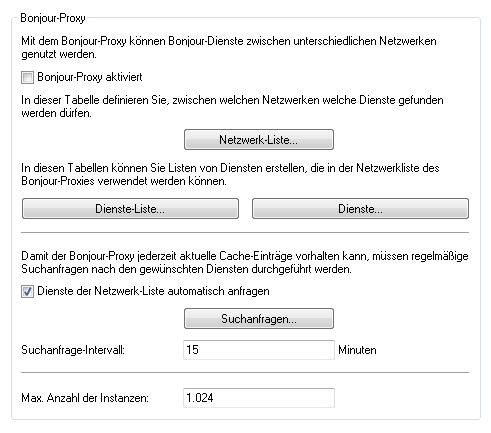Image resolution: width=491 pixels, height=433 pixels.
Task: Open the Netzwerk-Liste... table
Action: pos(259,140)
